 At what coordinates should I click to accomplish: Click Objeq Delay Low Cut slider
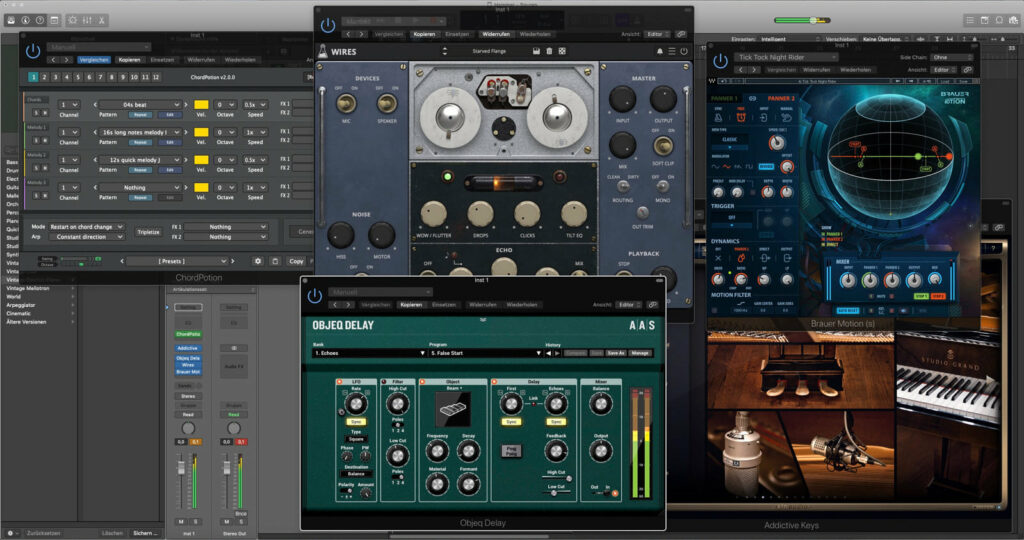pyautogui.click(x=556, y=493)
